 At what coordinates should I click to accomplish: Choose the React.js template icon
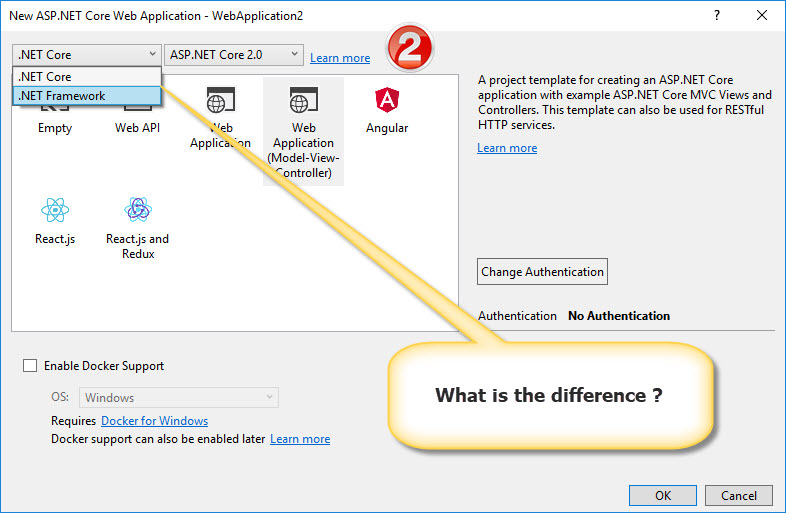(x=55, y=210)
